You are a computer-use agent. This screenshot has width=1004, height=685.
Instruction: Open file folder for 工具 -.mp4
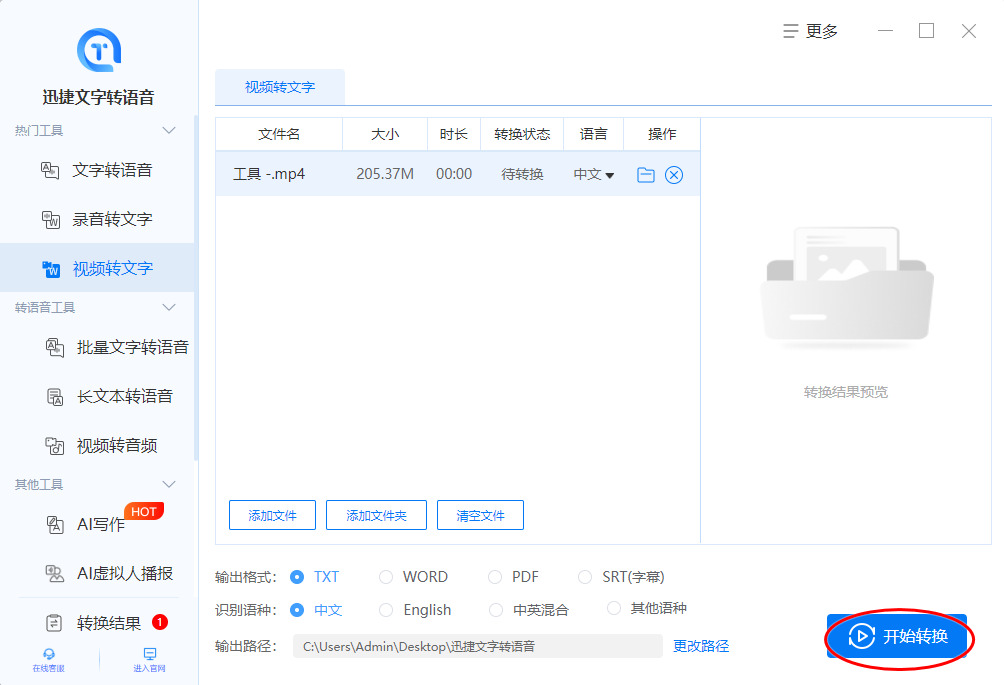tap(646, 175)
